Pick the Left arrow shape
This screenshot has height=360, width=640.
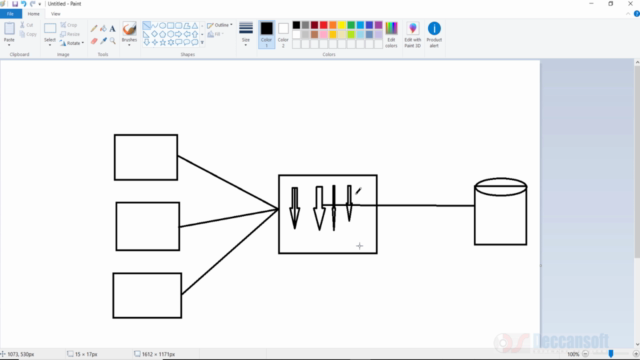(x=187, y=34)
